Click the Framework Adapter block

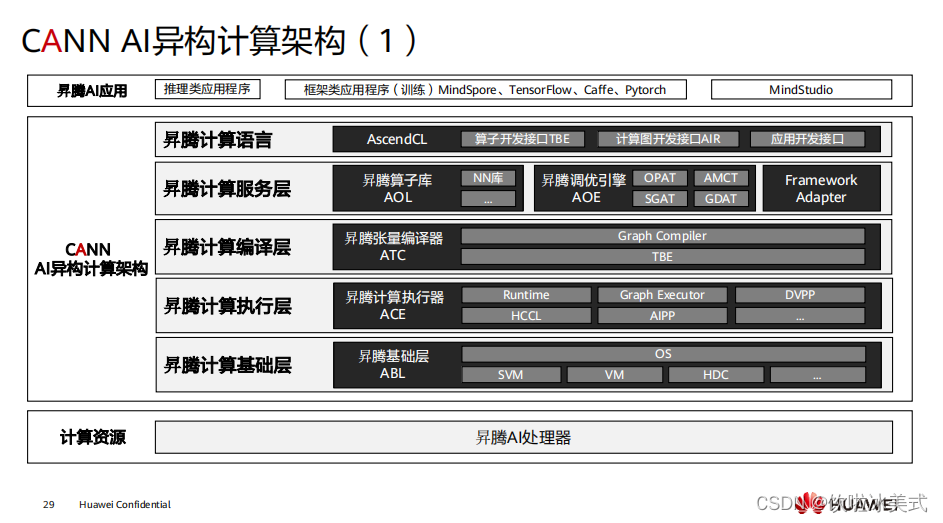click(822, 189)
